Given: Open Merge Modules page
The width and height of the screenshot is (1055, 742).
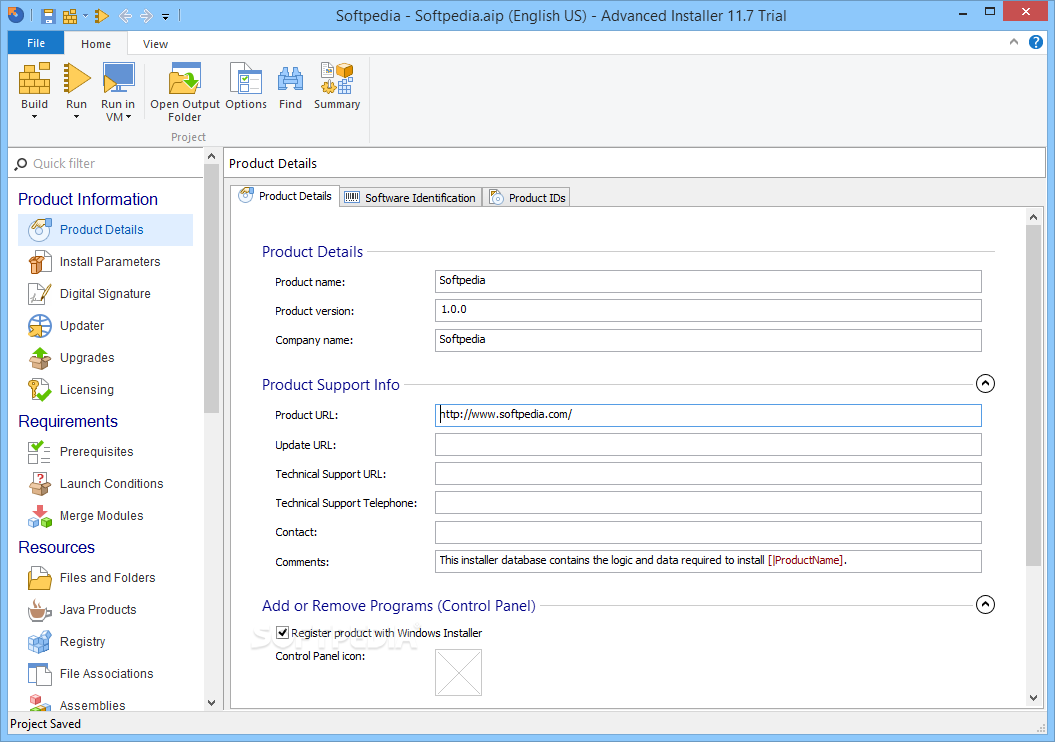Looking at the screenshot, I should coord(106,515).
